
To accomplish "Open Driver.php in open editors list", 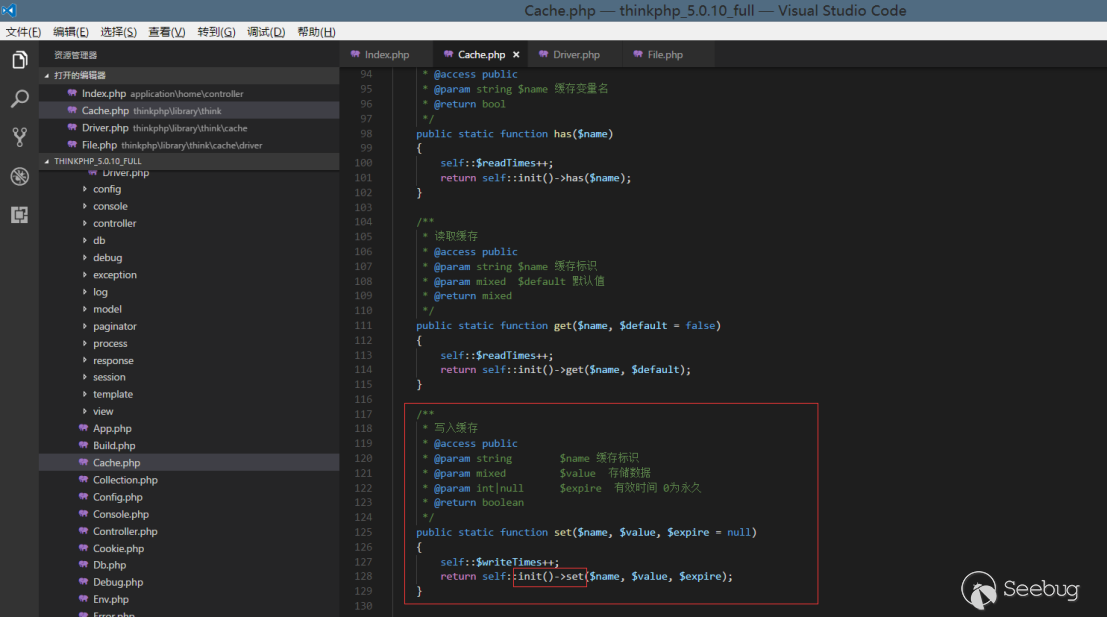I will [189, 128].
